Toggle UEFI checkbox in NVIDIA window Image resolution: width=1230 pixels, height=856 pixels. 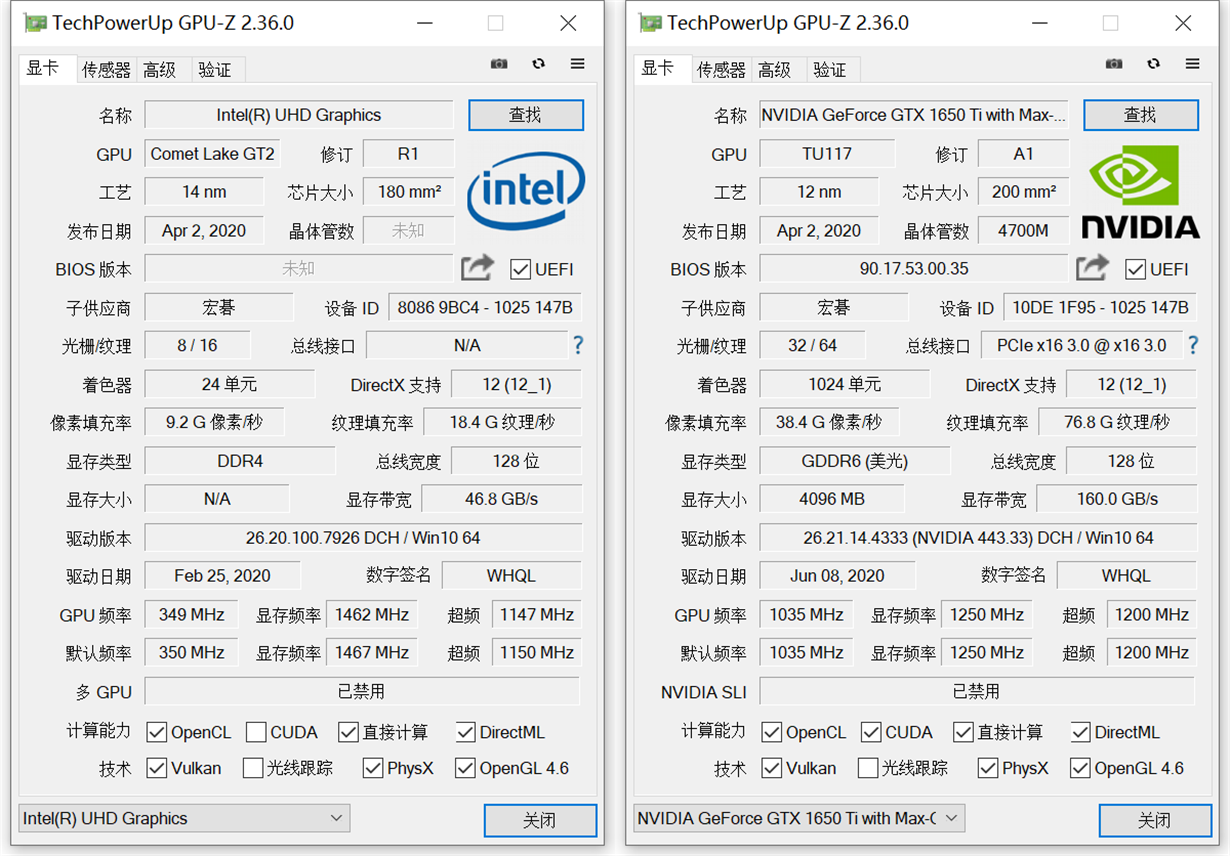click(1135, 269)
